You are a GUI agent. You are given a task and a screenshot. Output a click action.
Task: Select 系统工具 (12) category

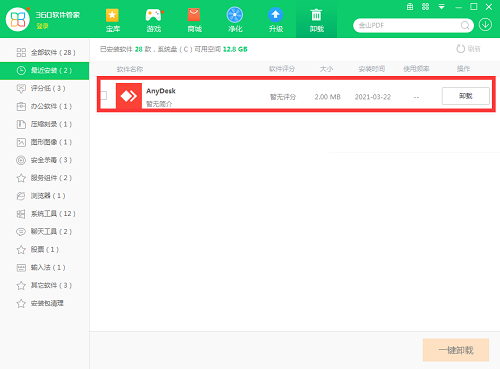coord(45,214)
